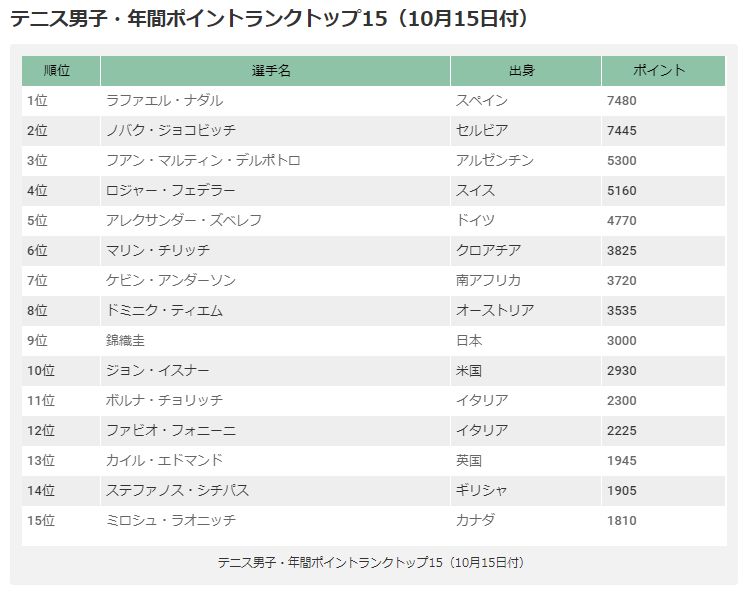Image resolution: width=746 pixels, height=593 pixels.
Task: Click on ステファノス・シチパス cell
Action: (x=275, y=491)
